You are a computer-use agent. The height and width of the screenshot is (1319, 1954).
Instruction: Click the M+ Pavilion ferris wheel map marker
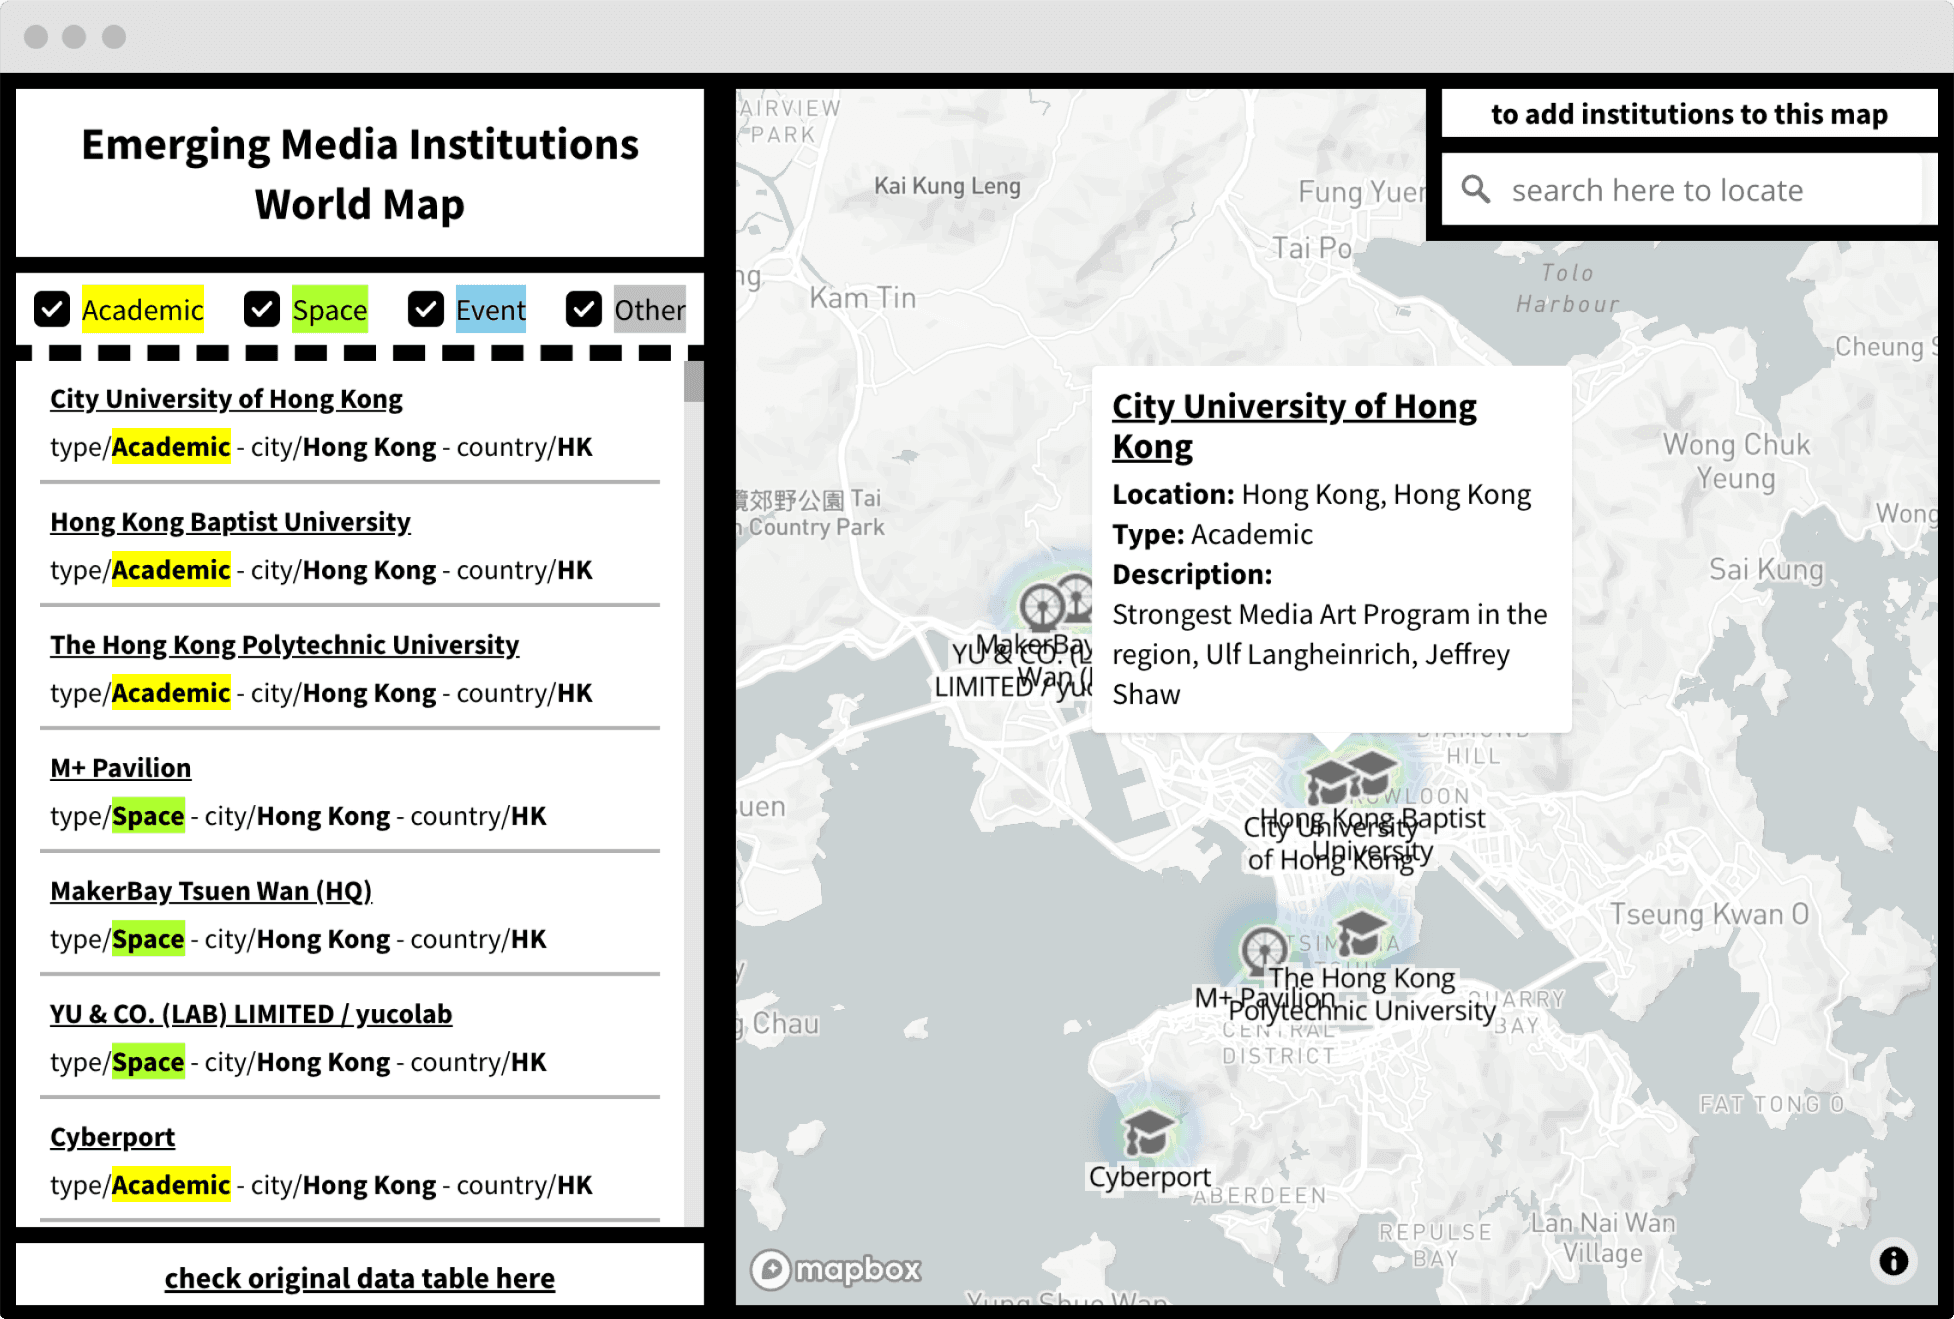point(1263,949)
